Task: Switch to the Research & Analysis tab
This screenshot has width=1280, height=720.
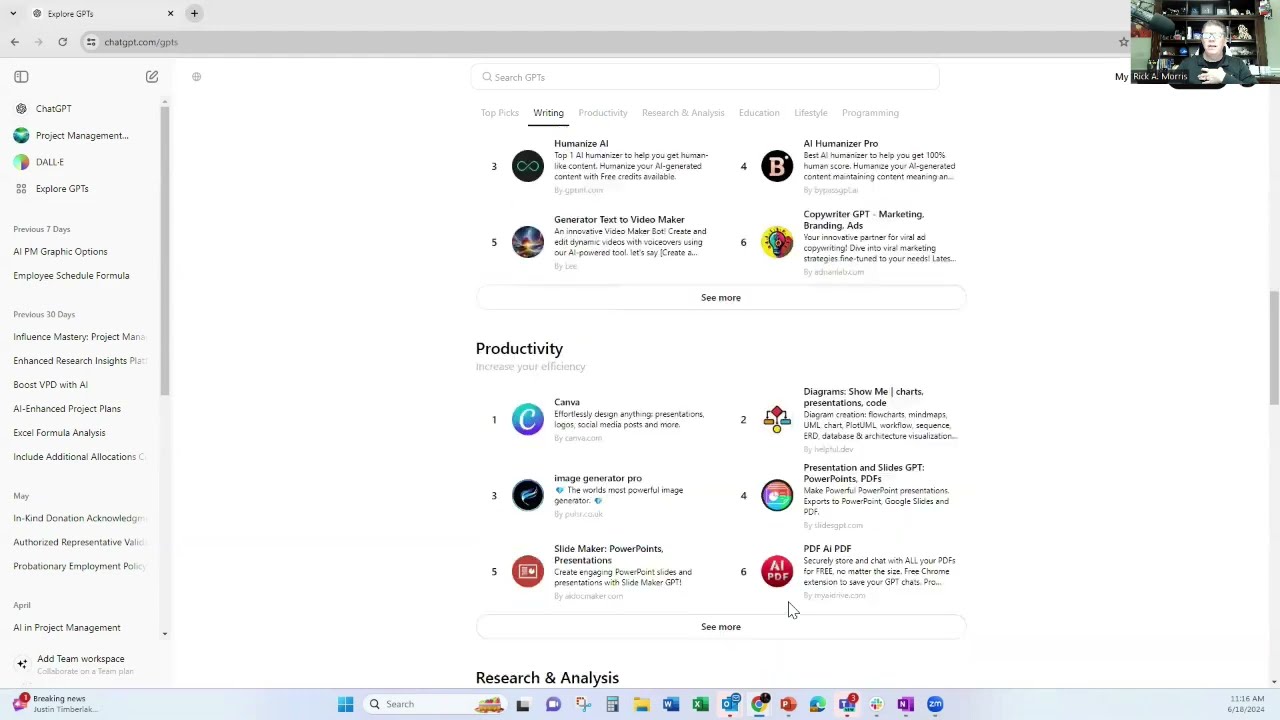Action: pos(683,113)
